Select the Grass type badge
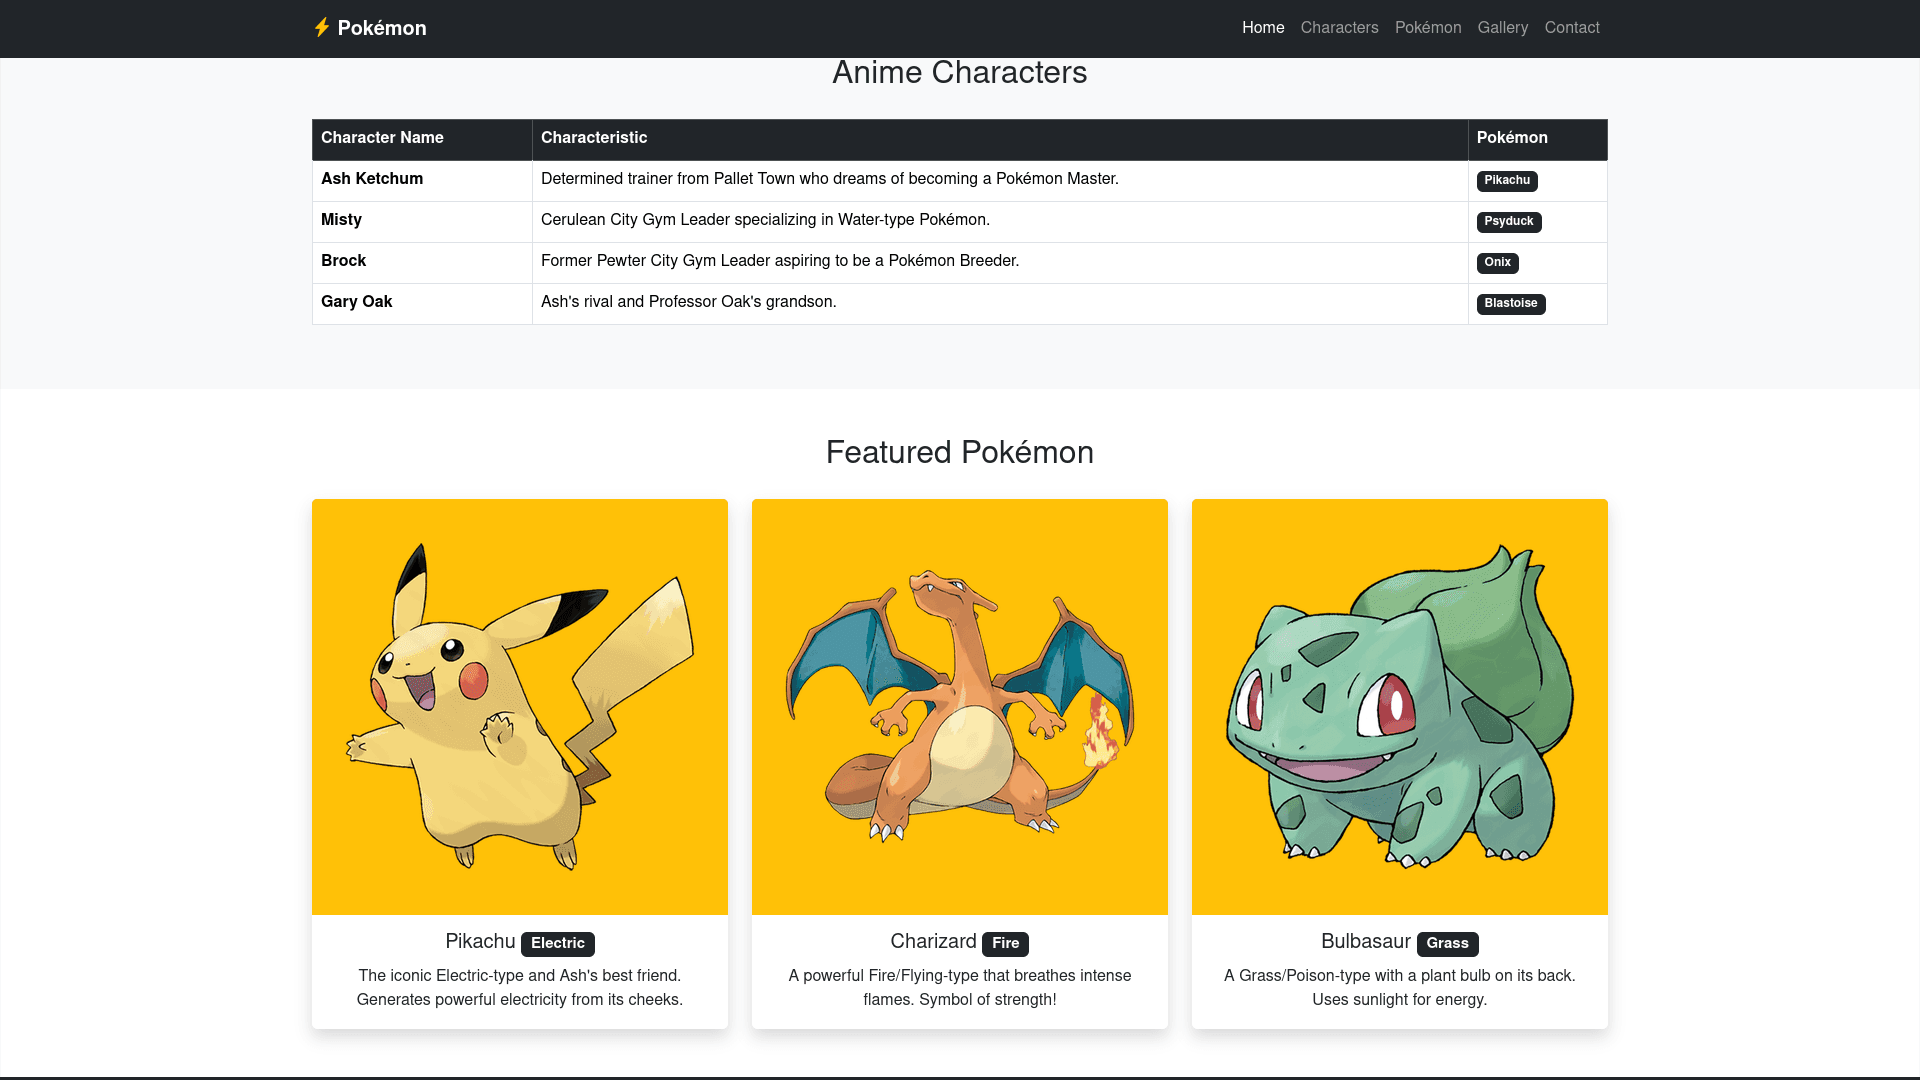 [1447, 944]
